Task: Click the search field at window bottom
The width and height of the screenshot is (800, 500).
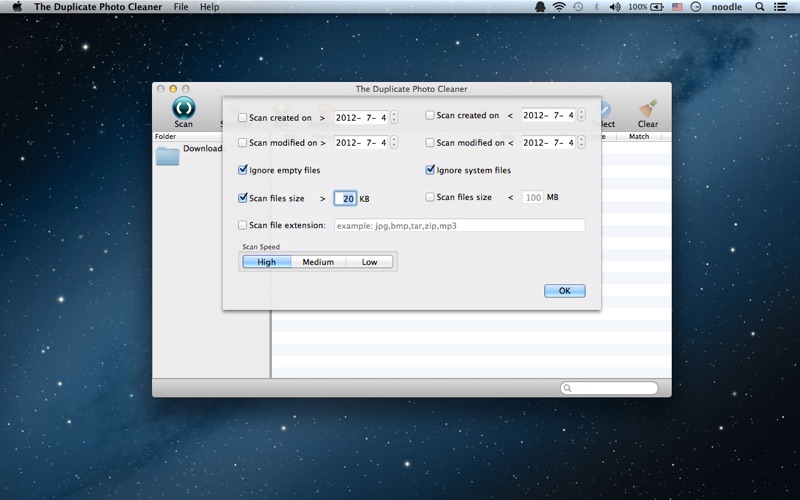Action: (609, 388)
